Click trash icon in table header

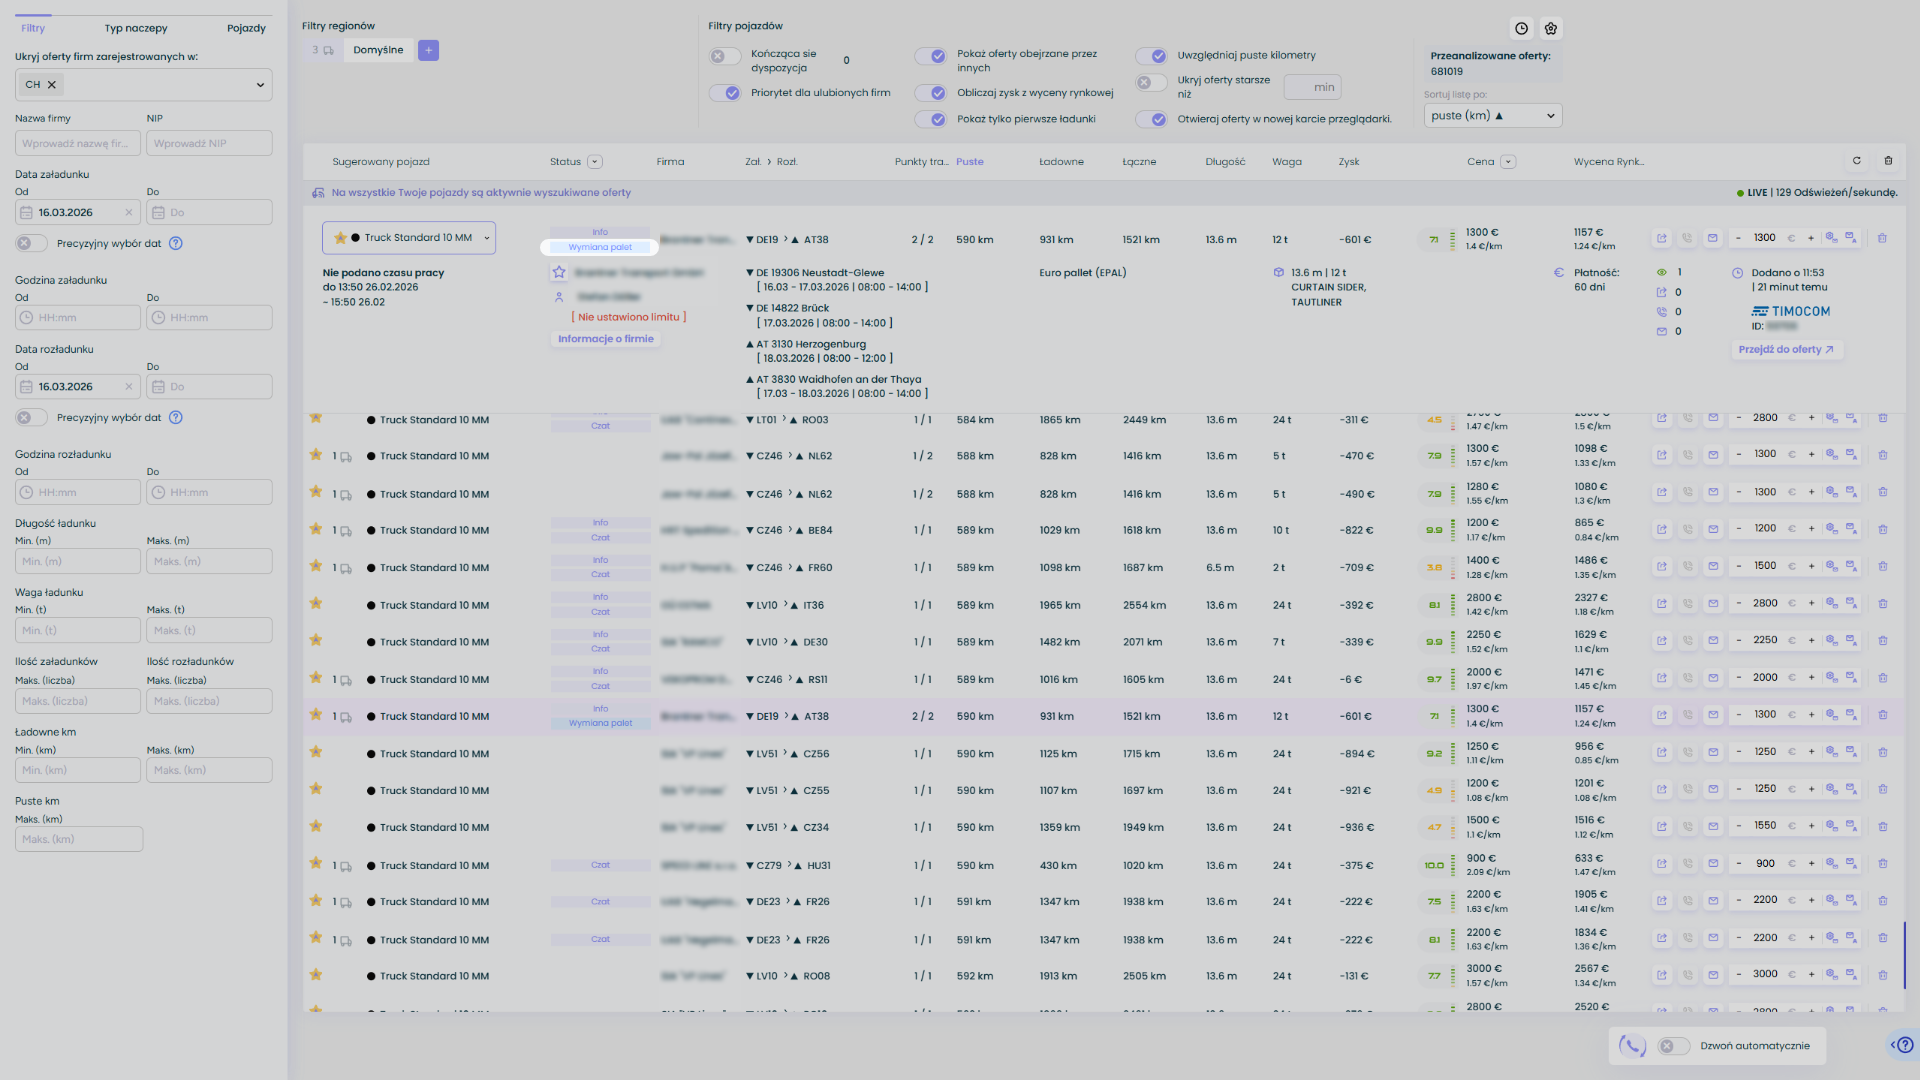[1888, 161]
